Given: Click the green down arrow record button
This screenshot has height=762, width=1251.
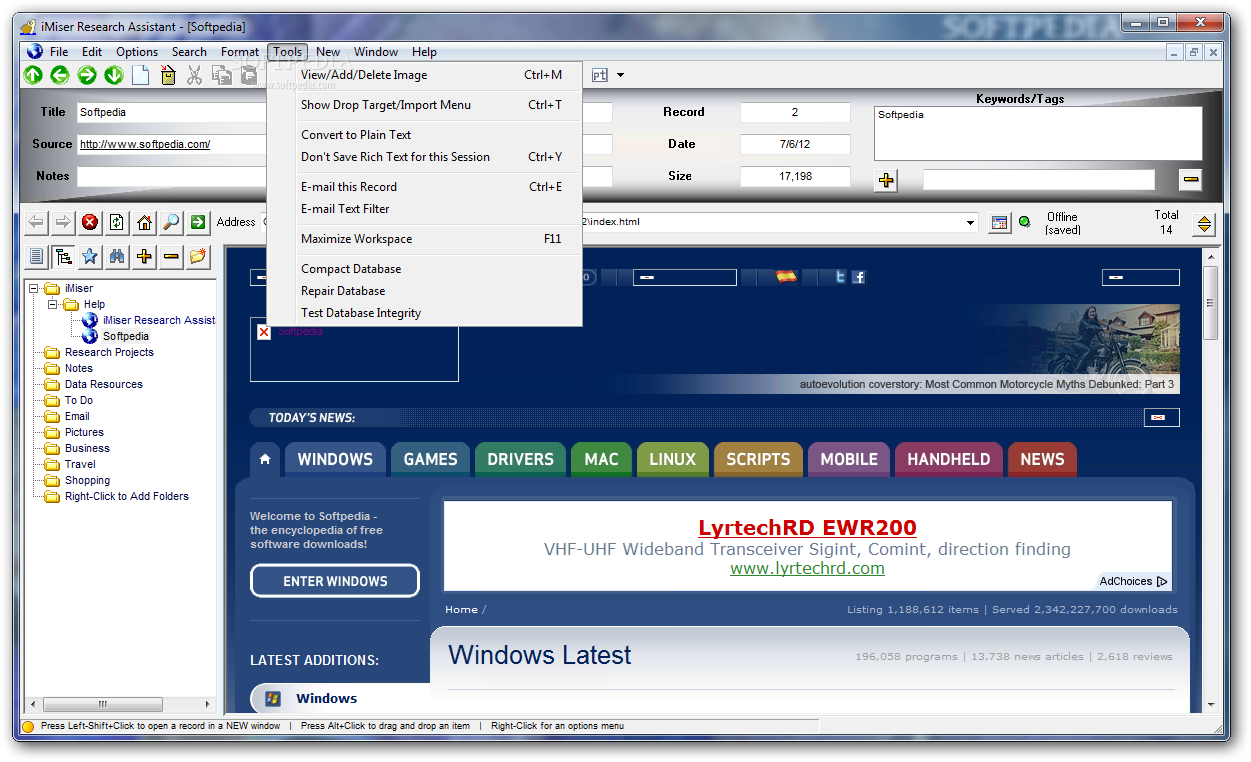Looking at the screenshot, I should pos(114,75).
